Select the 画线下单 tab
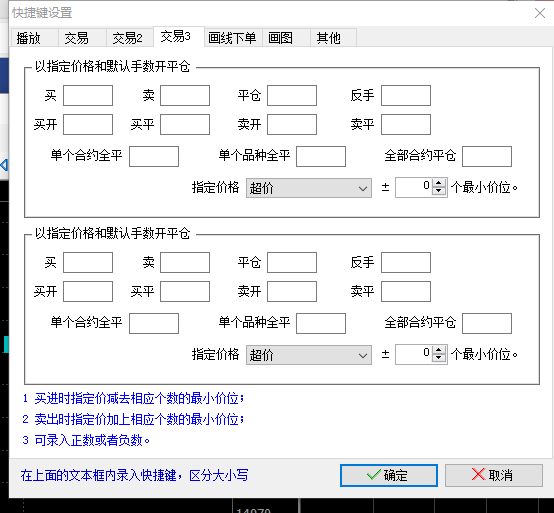This screenshot has width=554, height=513. [233, 38]
